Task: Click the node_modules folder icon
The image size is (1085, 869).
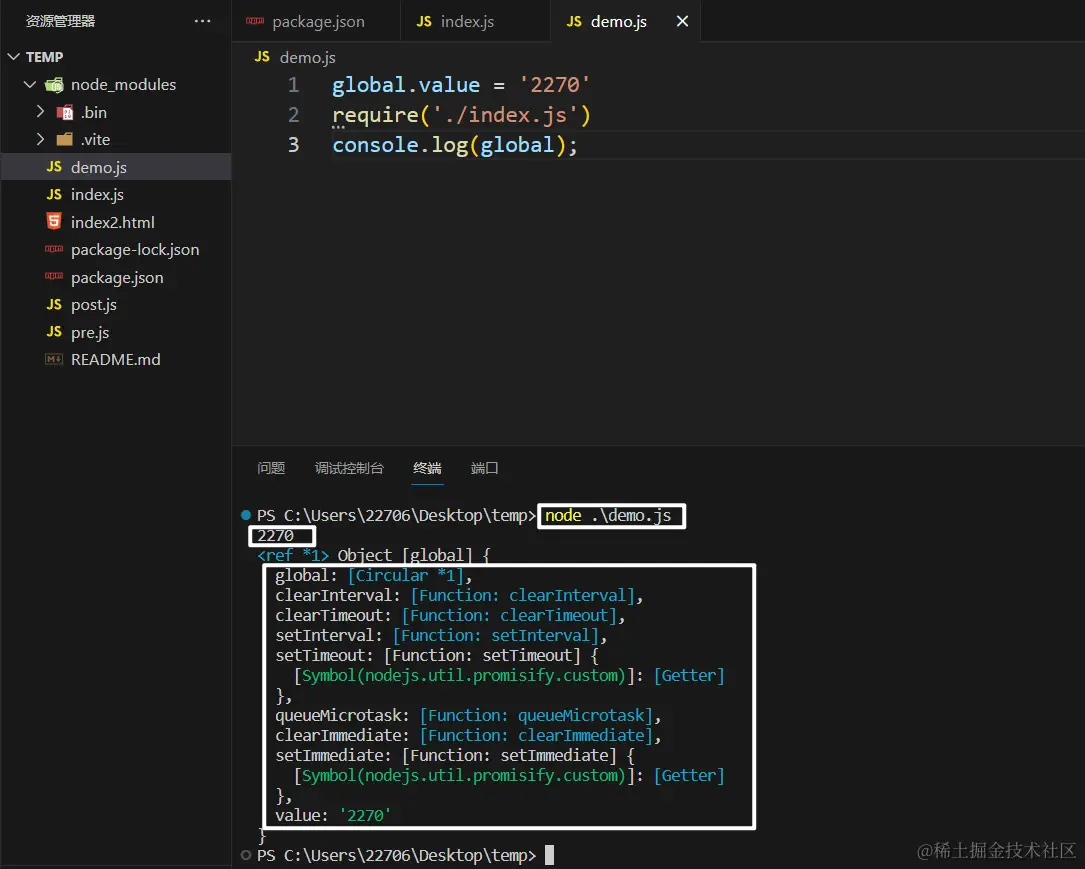Action: [54, 84]
